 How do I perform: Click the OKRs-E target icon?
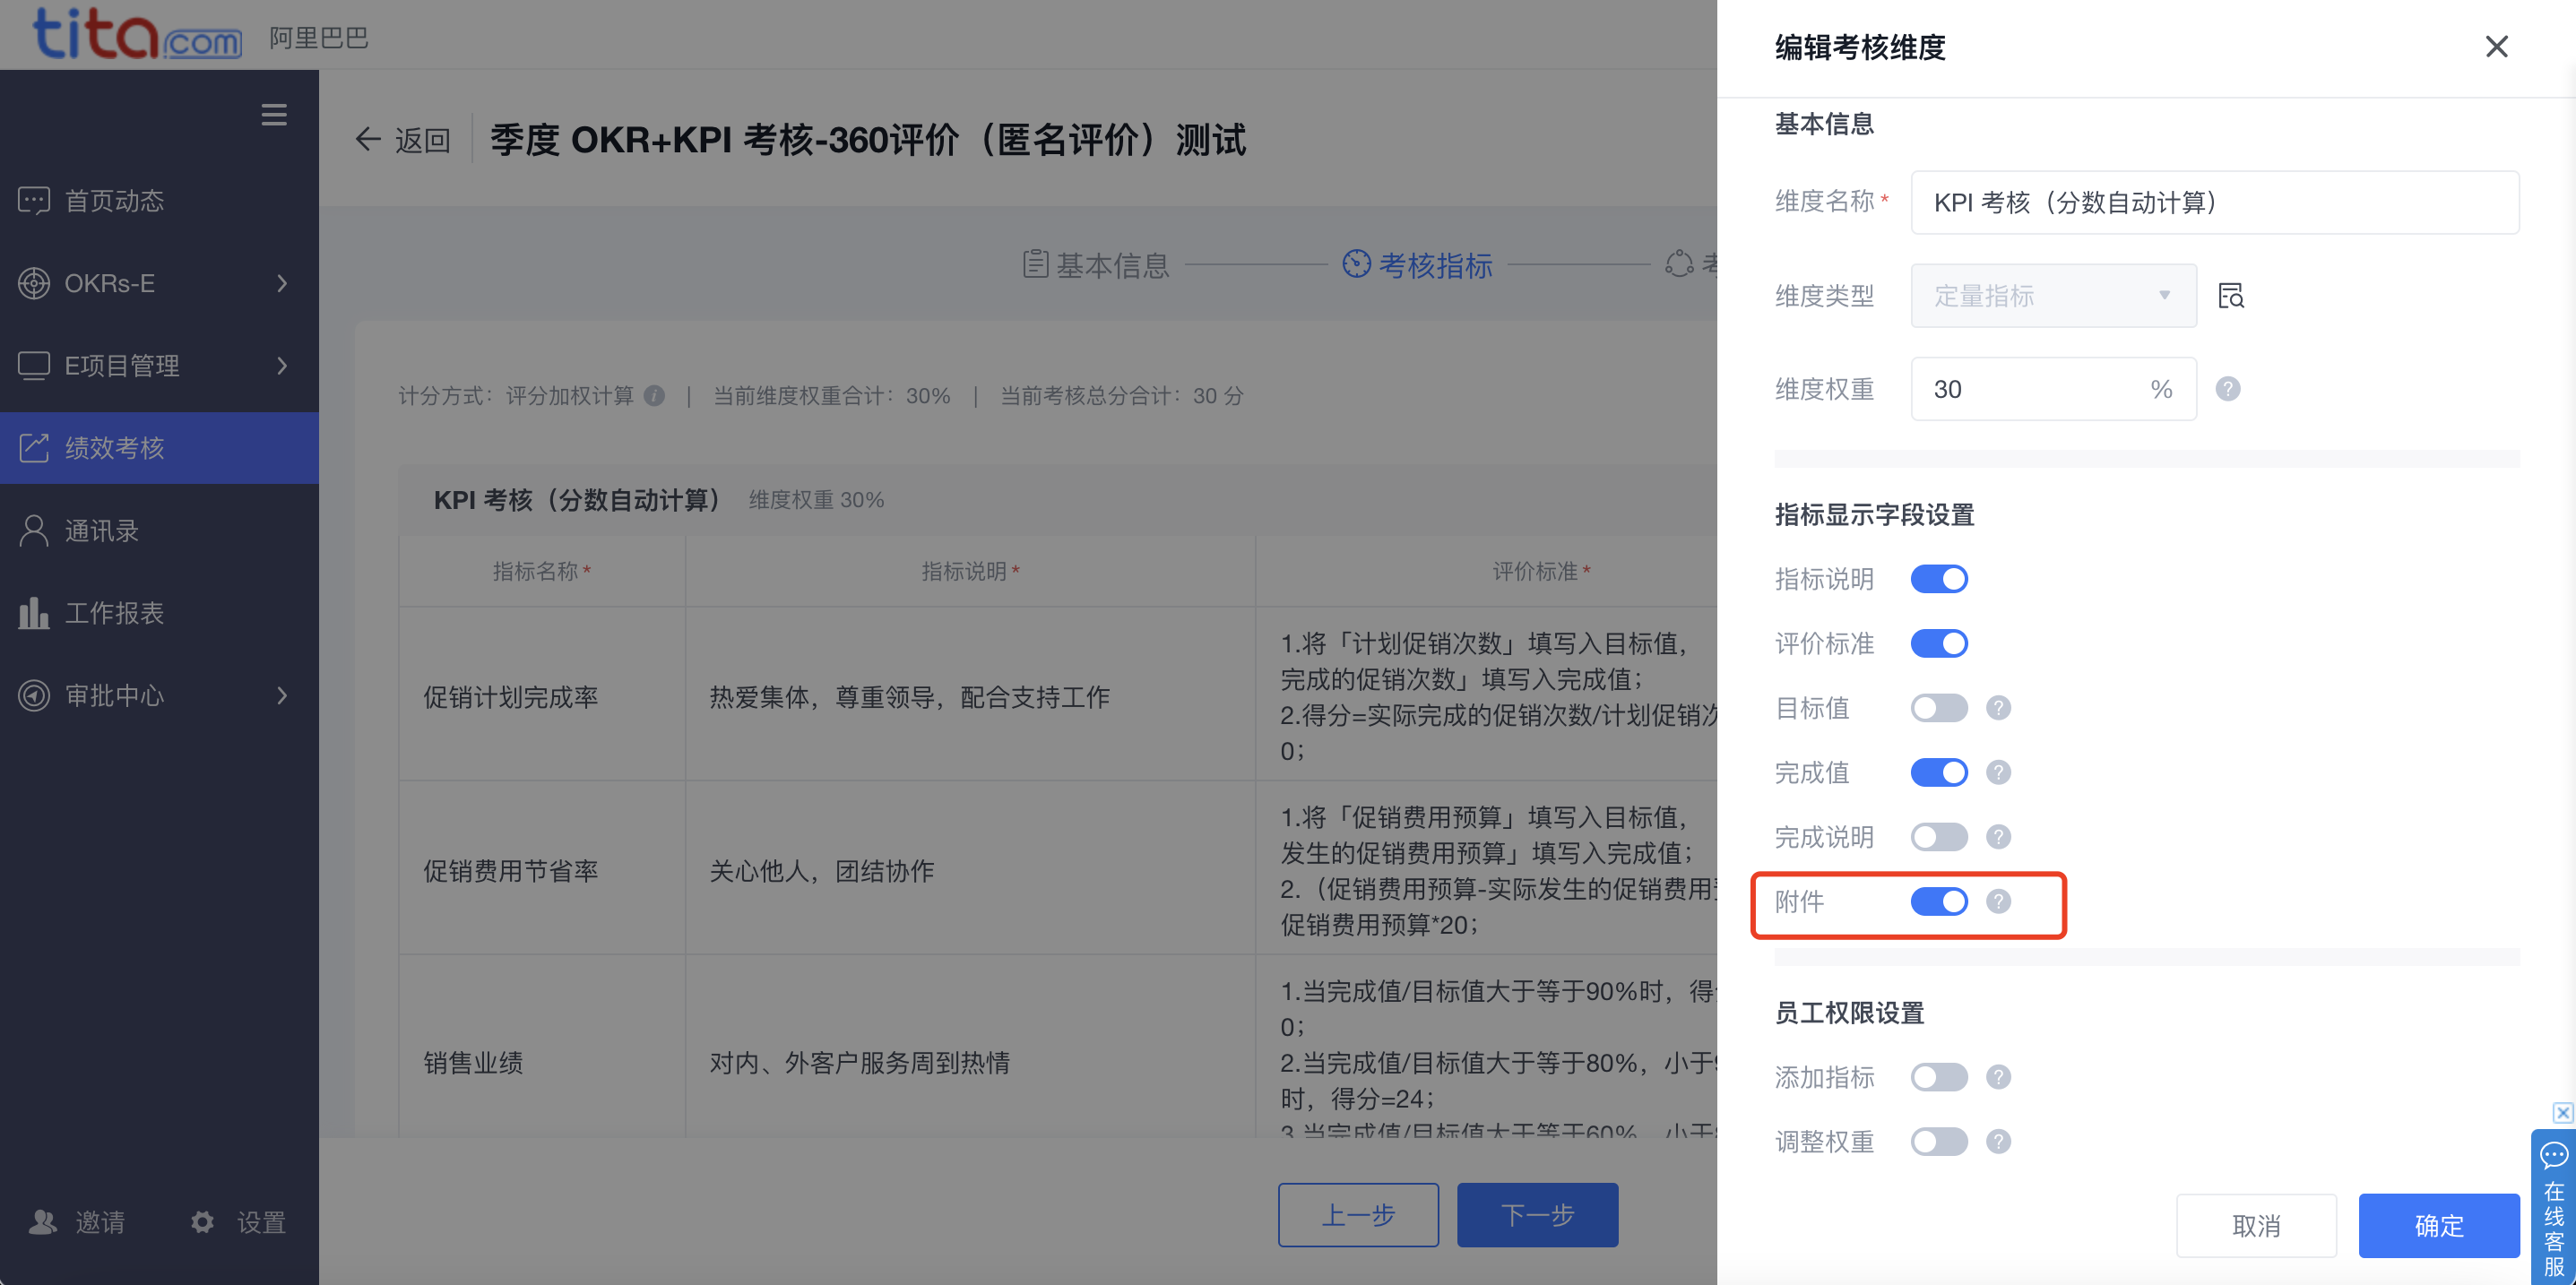coord(34,283)
